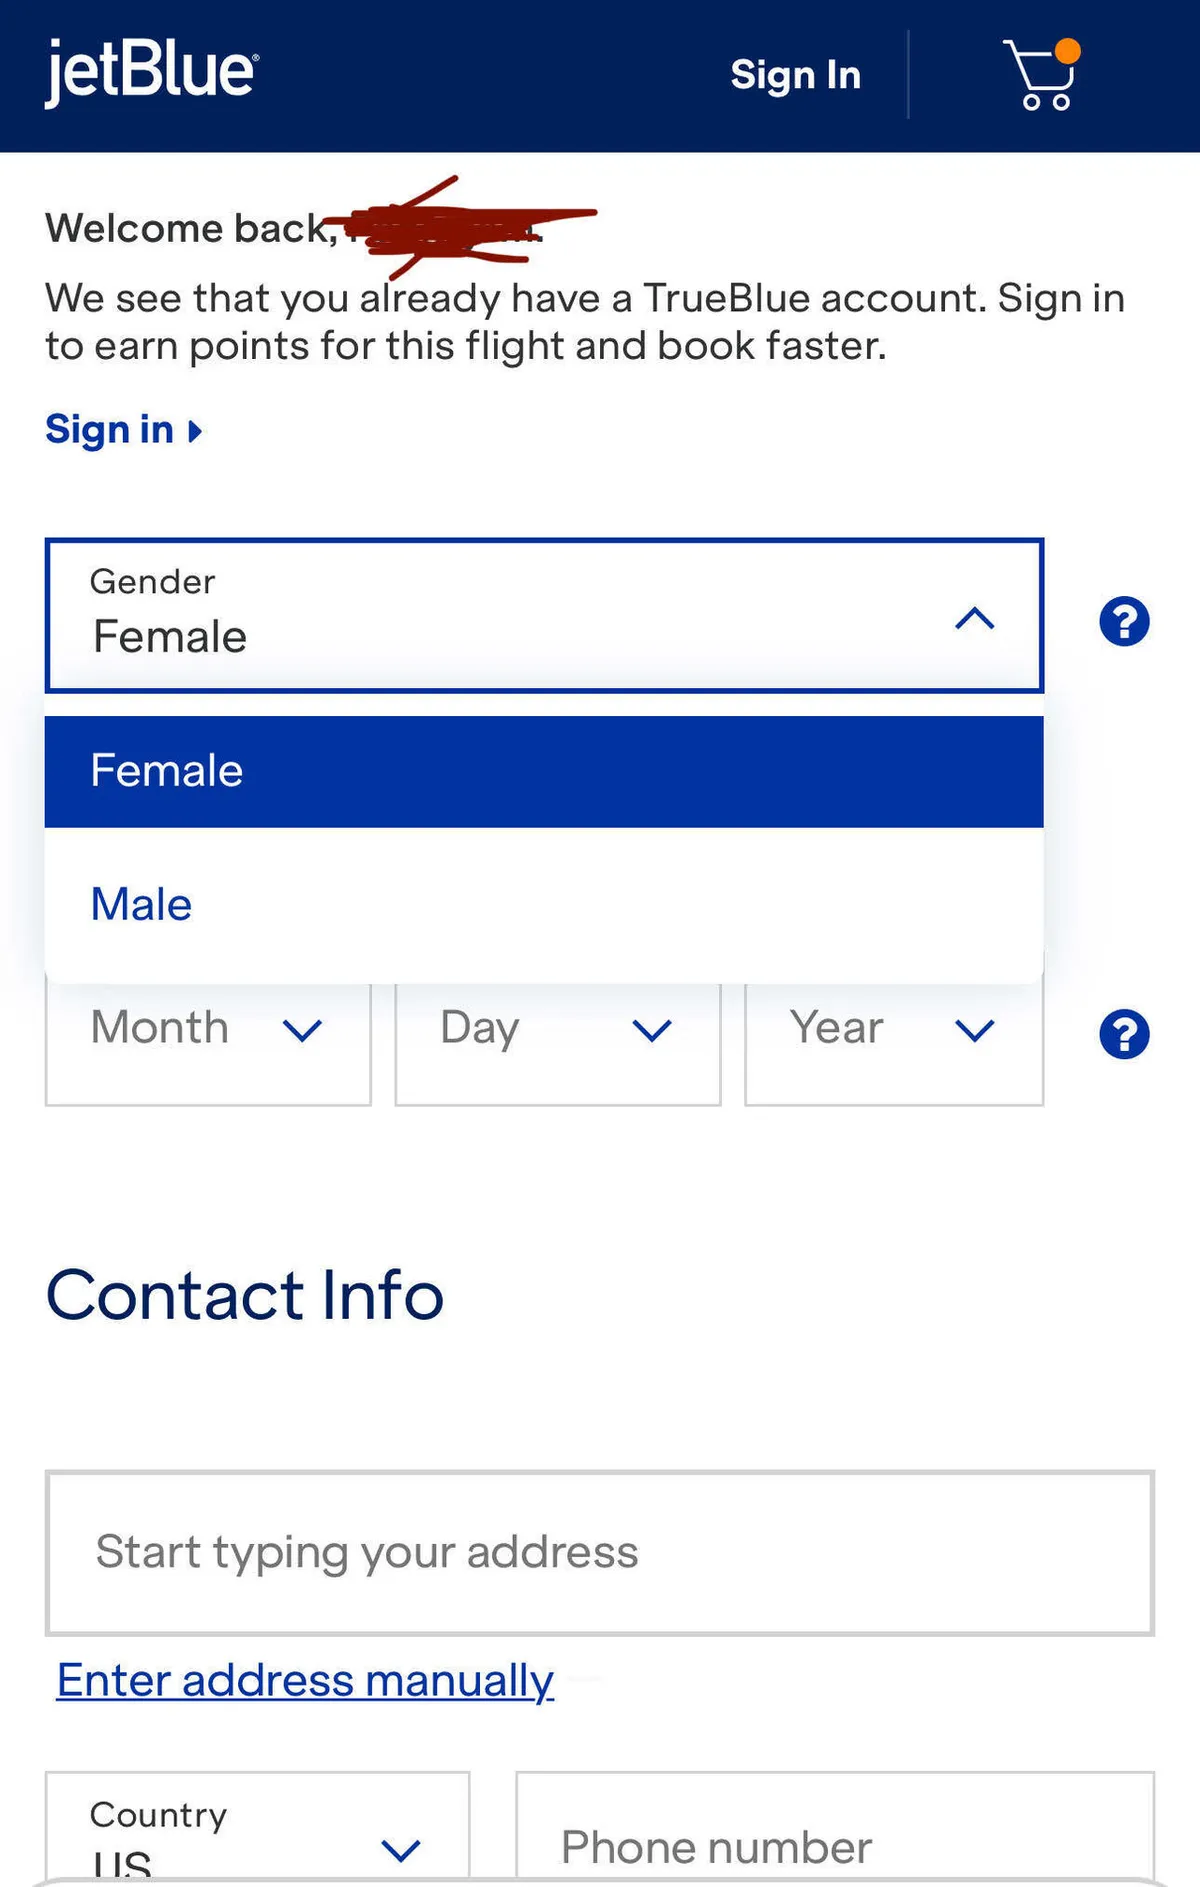Expand the Year dropdown
Screen dimensions: 1200x1887
pos(893,1030)
